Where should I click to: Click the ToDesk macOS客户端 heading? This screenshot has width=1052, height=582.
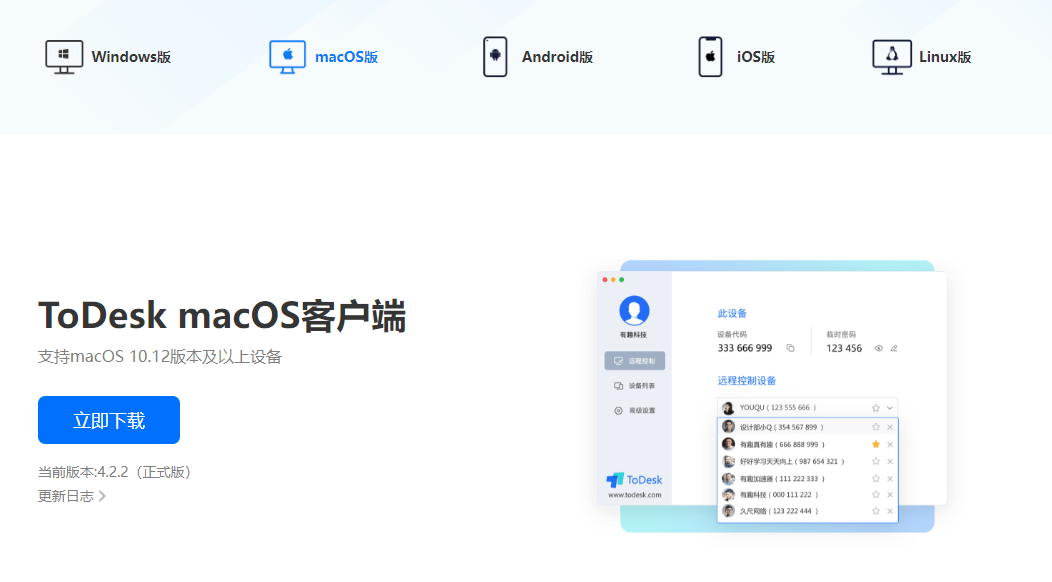coord(222,316)
